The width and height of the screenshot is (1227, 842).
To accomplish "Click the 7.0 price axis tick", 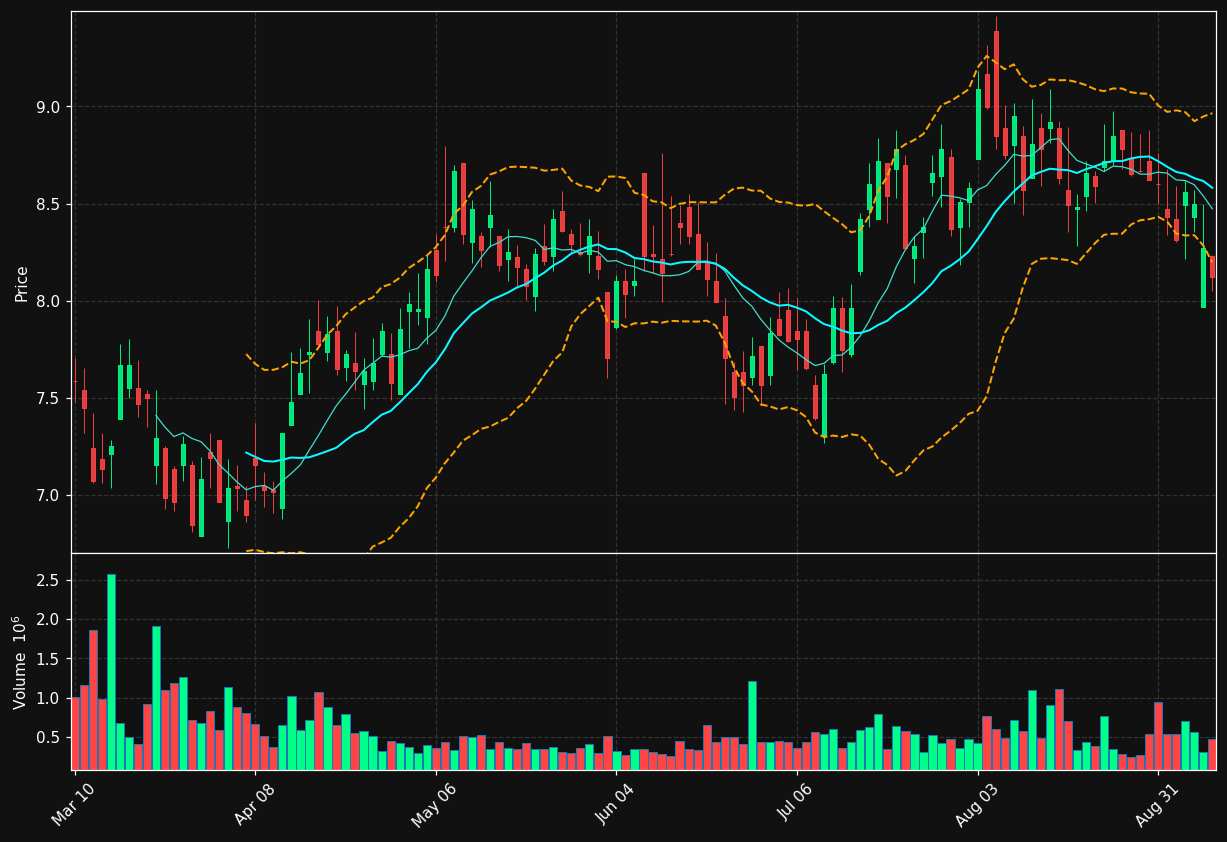I will click(50, 495).
